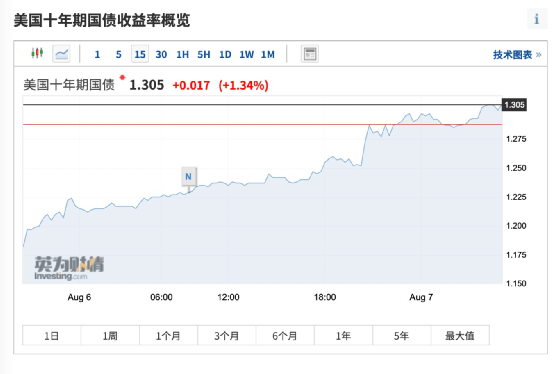Select the 5H interval
The width and height of the screenshot is (554, 374).
(204, 54)
